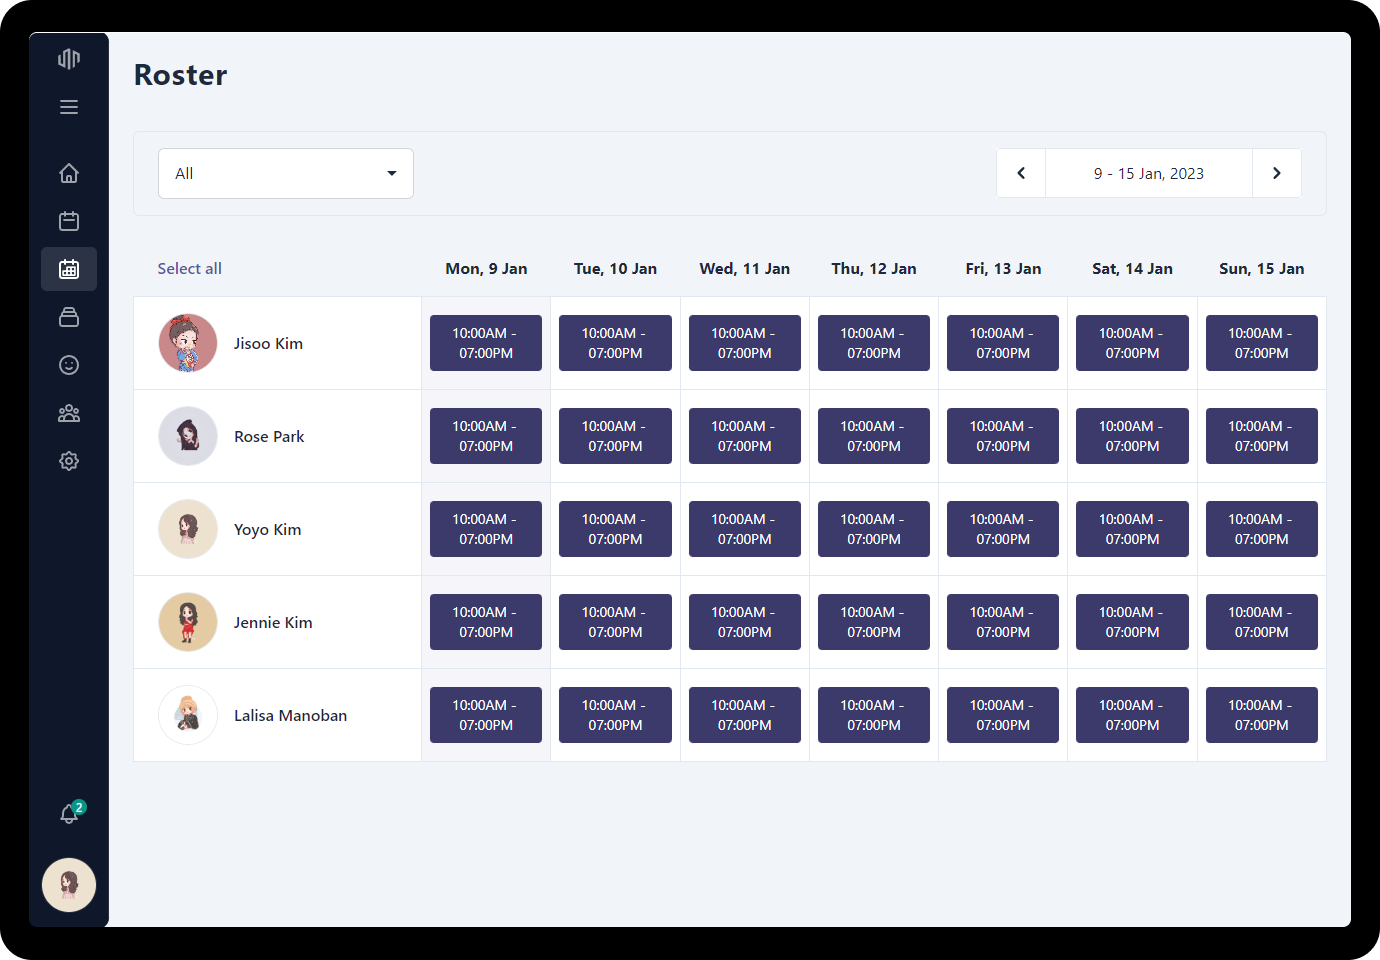Open Jisoo Kim's Monday 9 Jan shift
1380x960 pixels.
486,343
